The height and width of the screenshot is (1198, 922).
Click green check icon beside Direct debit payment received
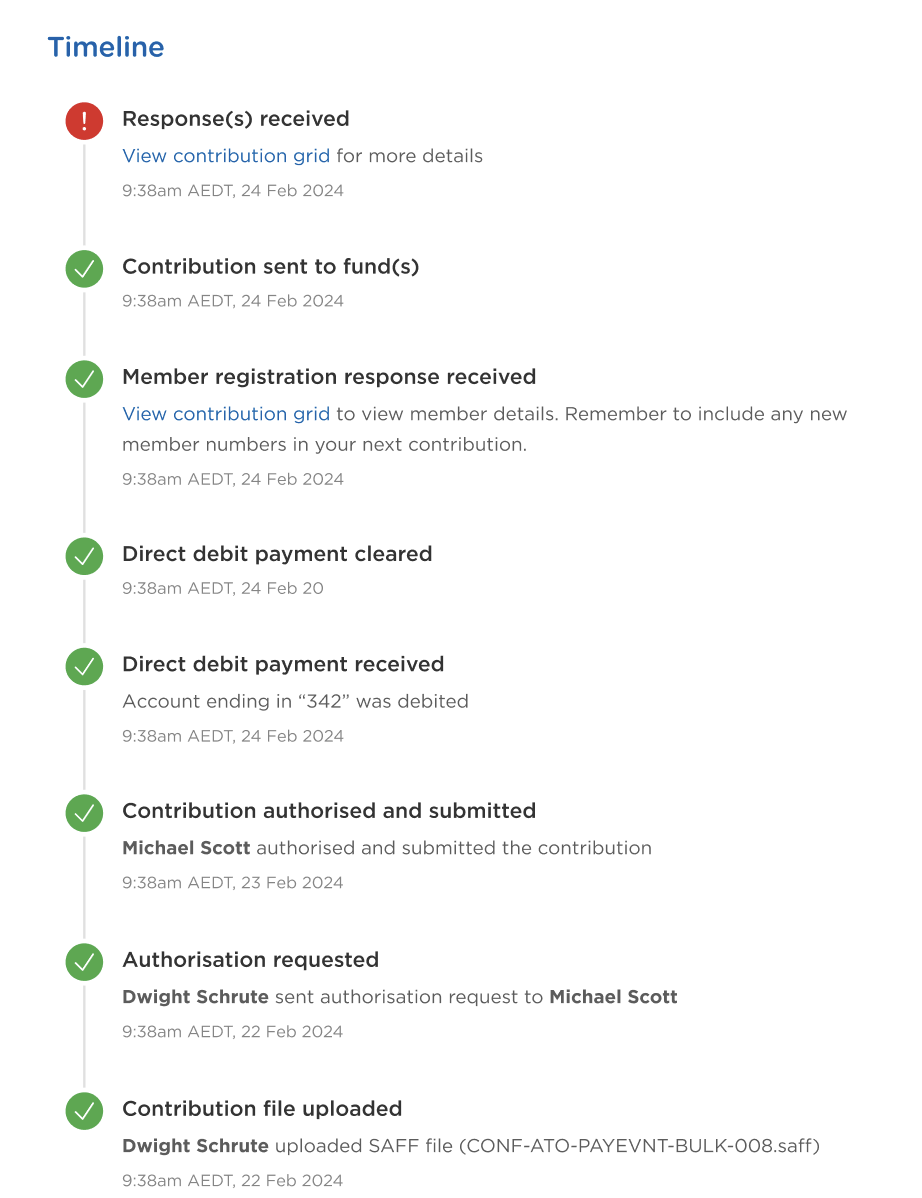point(84,666)
